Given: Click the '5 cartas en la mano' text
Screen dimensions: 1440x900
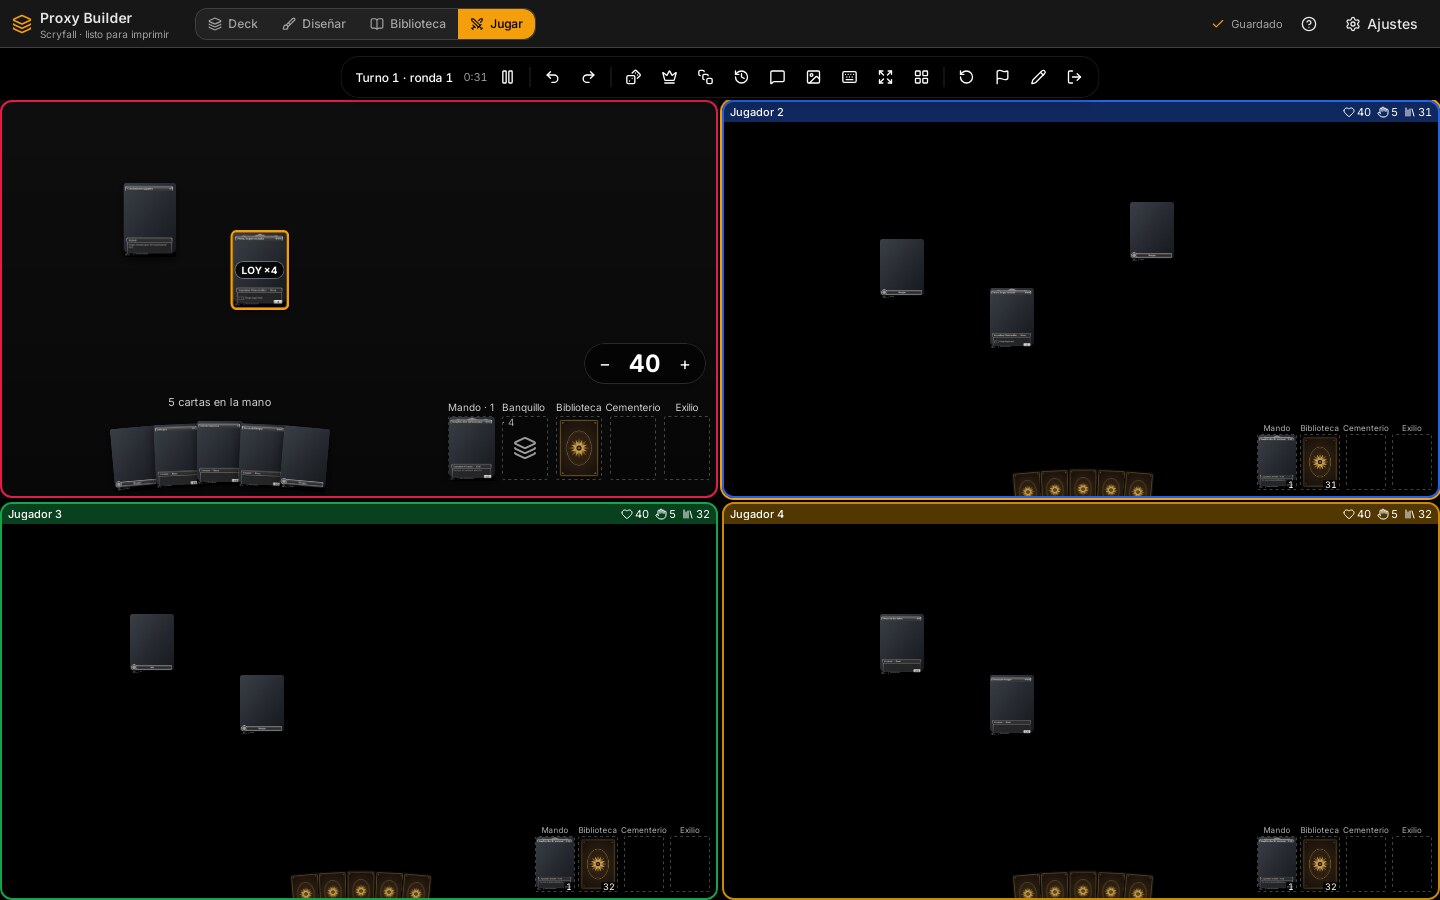Looking at the screenshot, I should 220,402.
